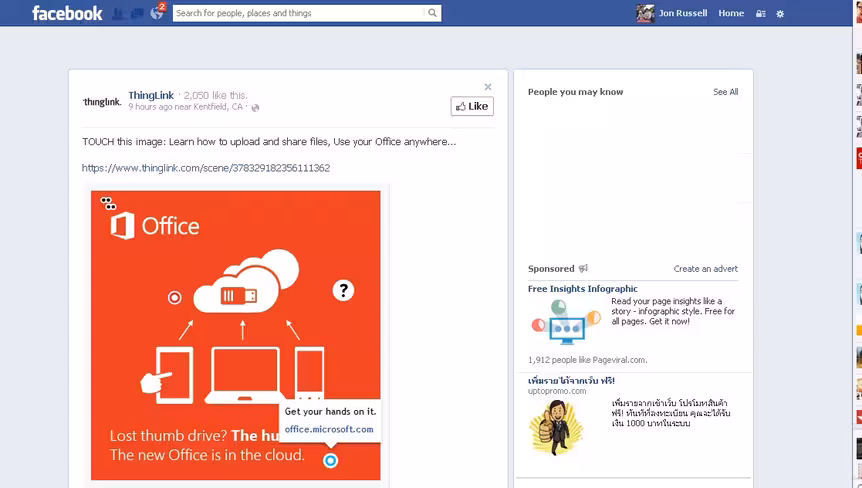The height and width of the screenshot is (488, 862).
Task: Click See All in People you may know
Action: pyautogui.click(x=726, y=92)
